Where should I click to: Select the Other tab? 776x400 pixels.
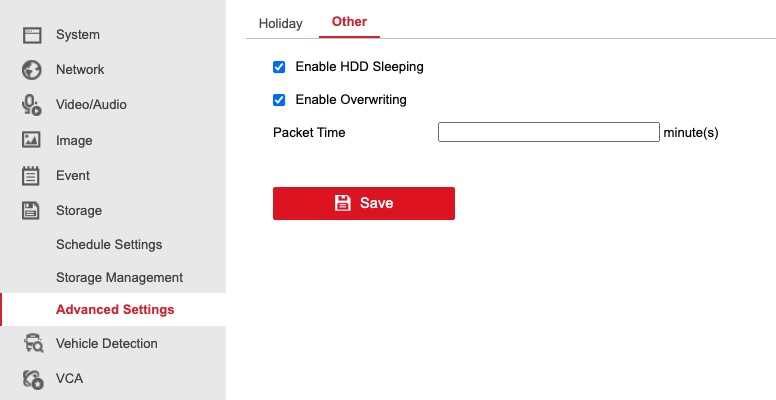pos(349,22)
